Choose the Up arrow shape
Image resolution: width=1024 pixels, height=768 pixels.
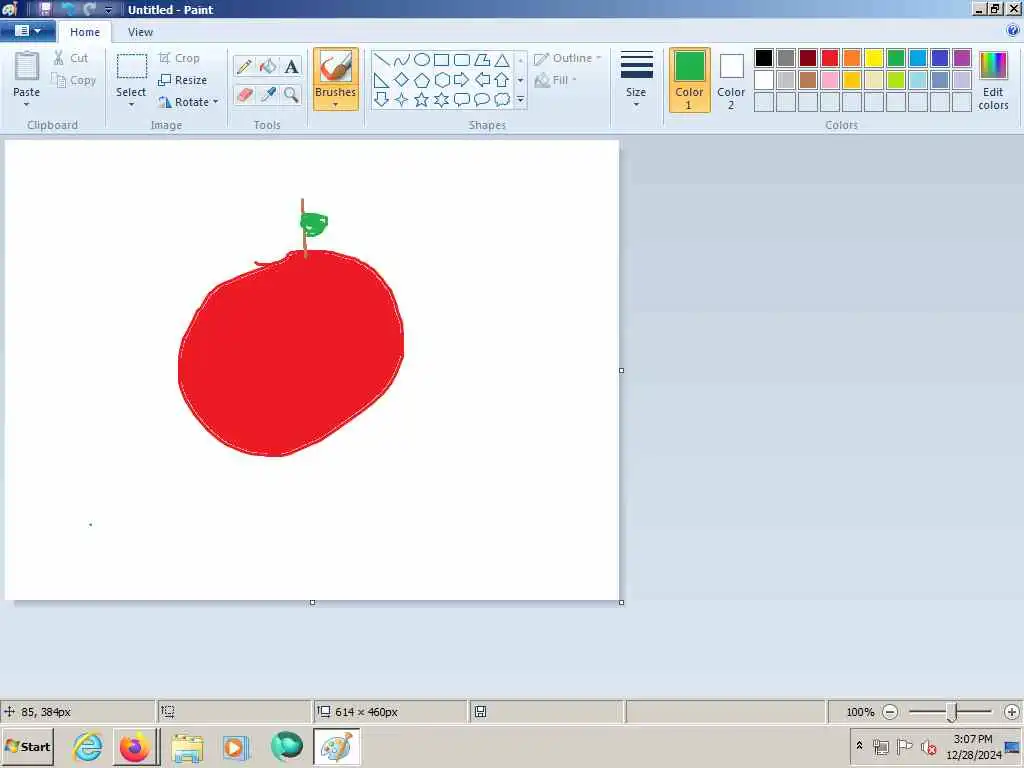coord(502,80)
